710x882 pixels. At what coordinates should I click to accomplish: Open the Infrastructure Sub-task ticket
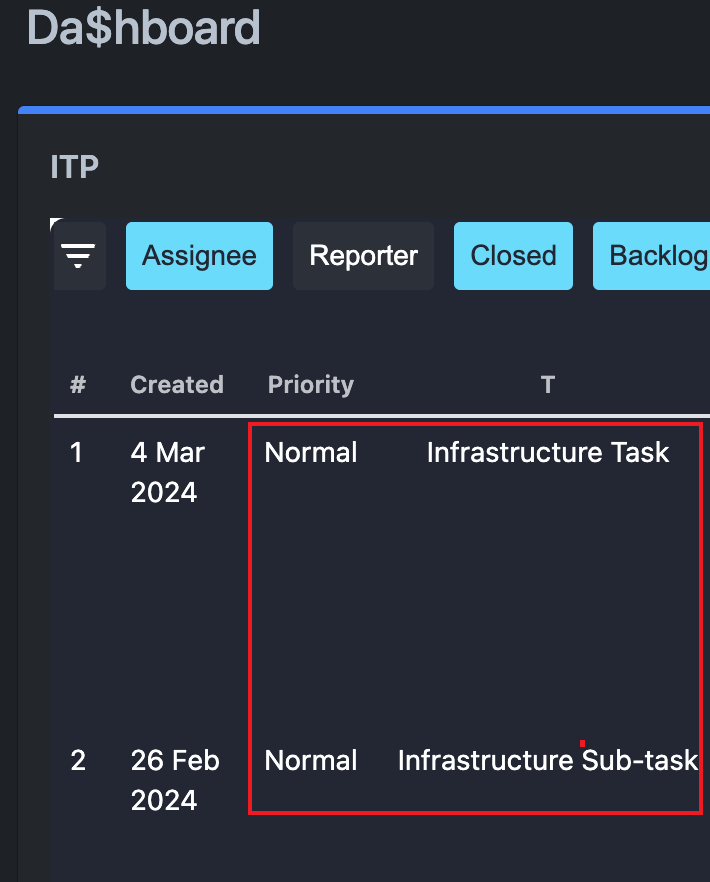[547, 761]
